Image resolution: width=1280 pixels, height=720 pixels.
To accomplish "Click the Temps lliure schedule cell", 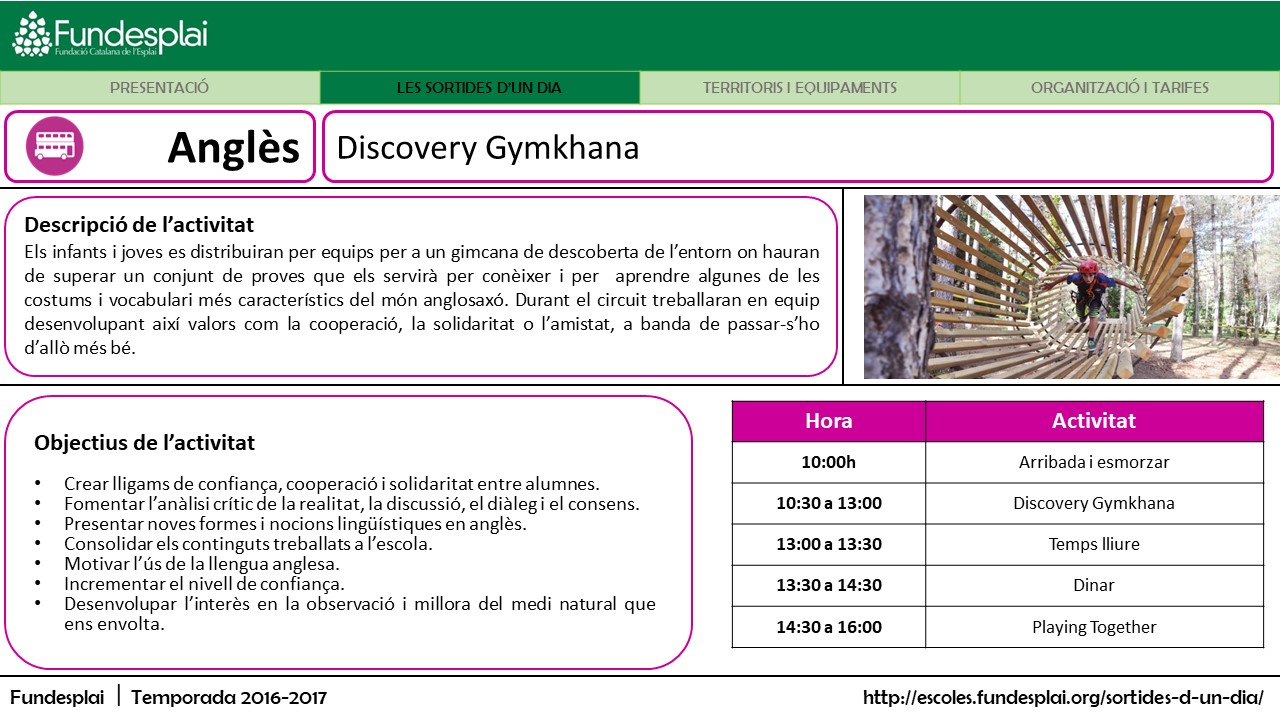I will [1093, 544].
